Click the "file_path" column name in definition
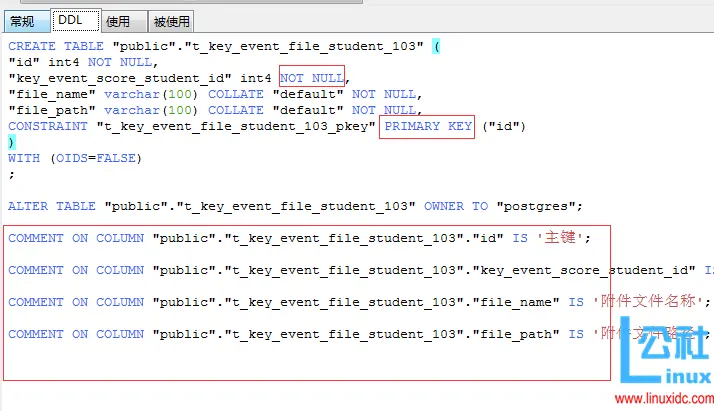The height and width of the screenshot is (411, 714). point(52,110)
